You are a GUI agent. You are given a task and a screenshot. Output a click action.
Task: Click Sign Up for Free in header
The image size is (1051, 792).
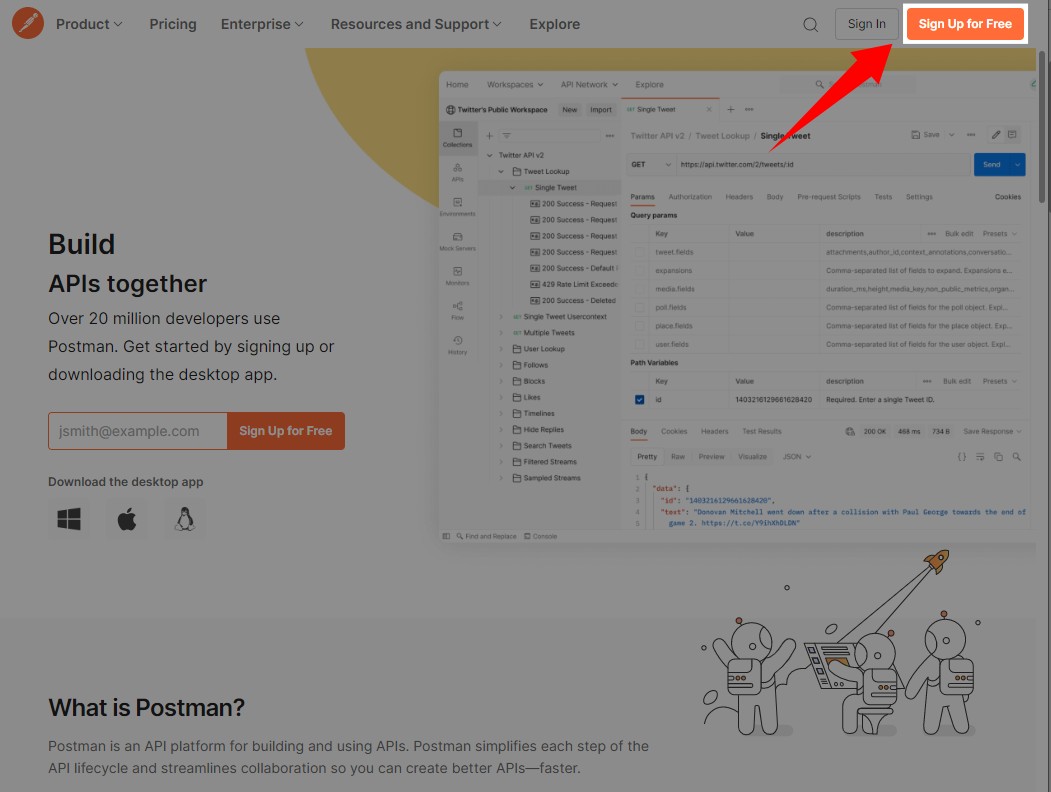(965, 24)
